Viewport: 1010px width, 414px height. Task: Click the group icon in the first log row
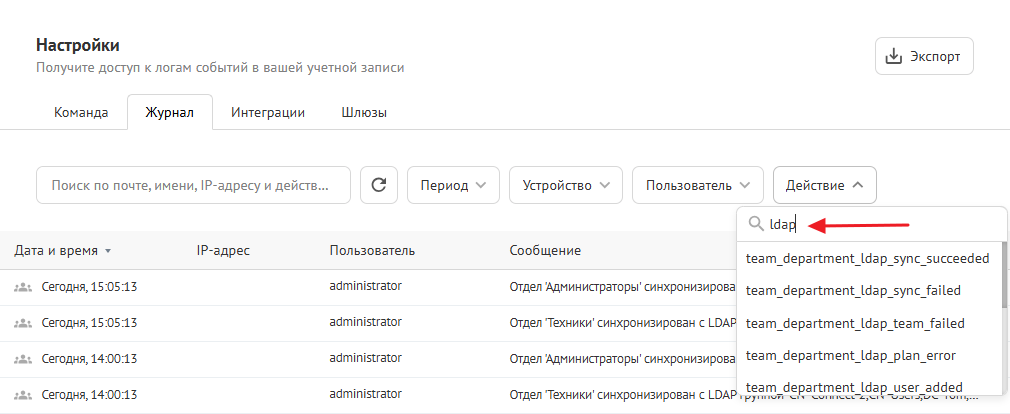23,286
